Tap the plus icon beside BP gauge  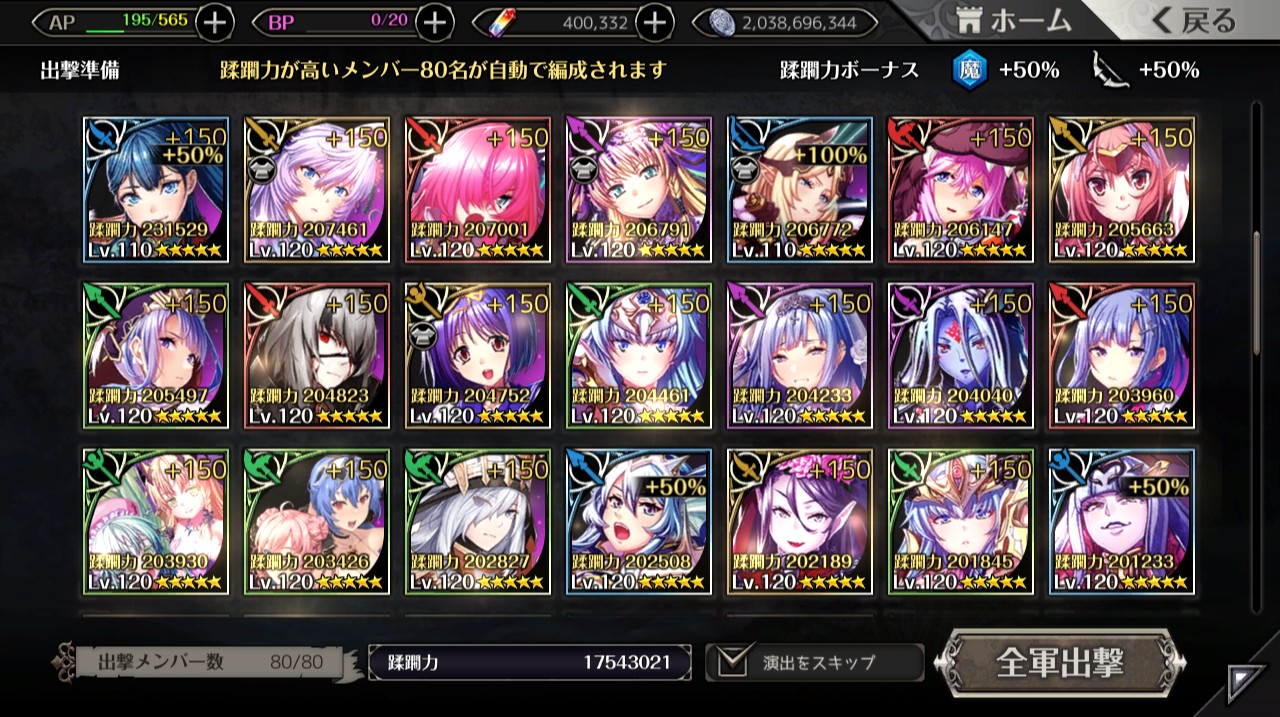pyautogui.click(x=434, y=22)
